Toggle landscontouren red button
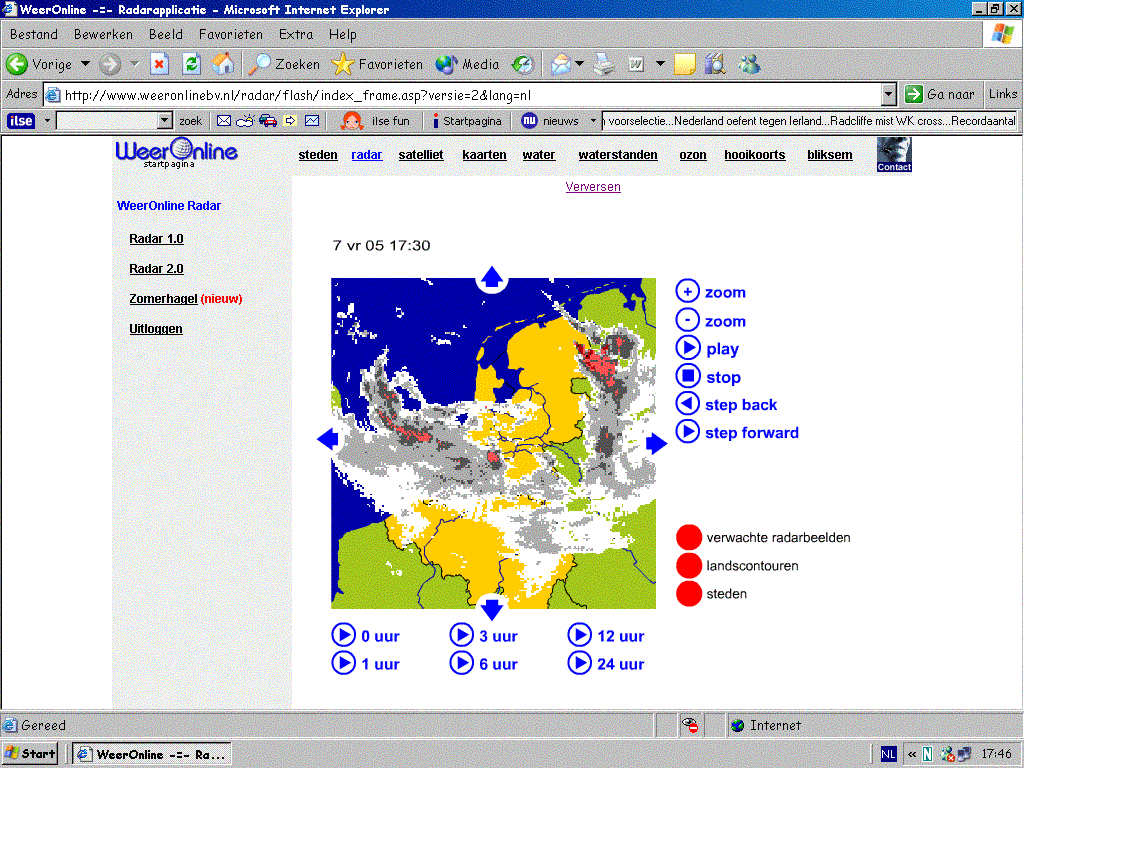Image resolution: width=1144 pixels, height=856 pixels. pos(689,566)
